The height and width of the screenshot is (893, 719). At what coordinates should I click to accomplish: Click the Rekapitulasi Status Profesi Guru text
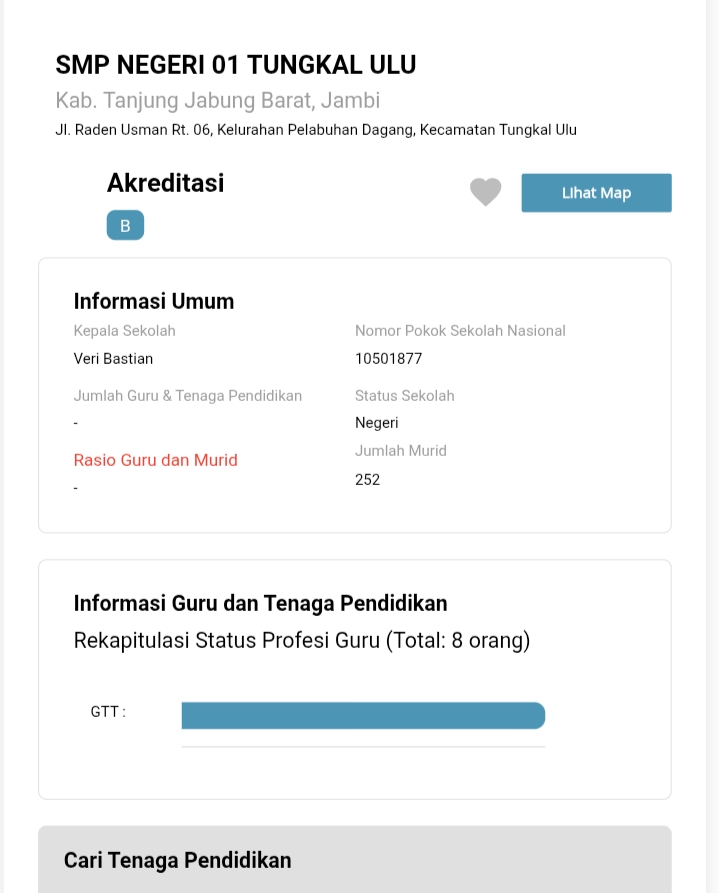point(302,640)
